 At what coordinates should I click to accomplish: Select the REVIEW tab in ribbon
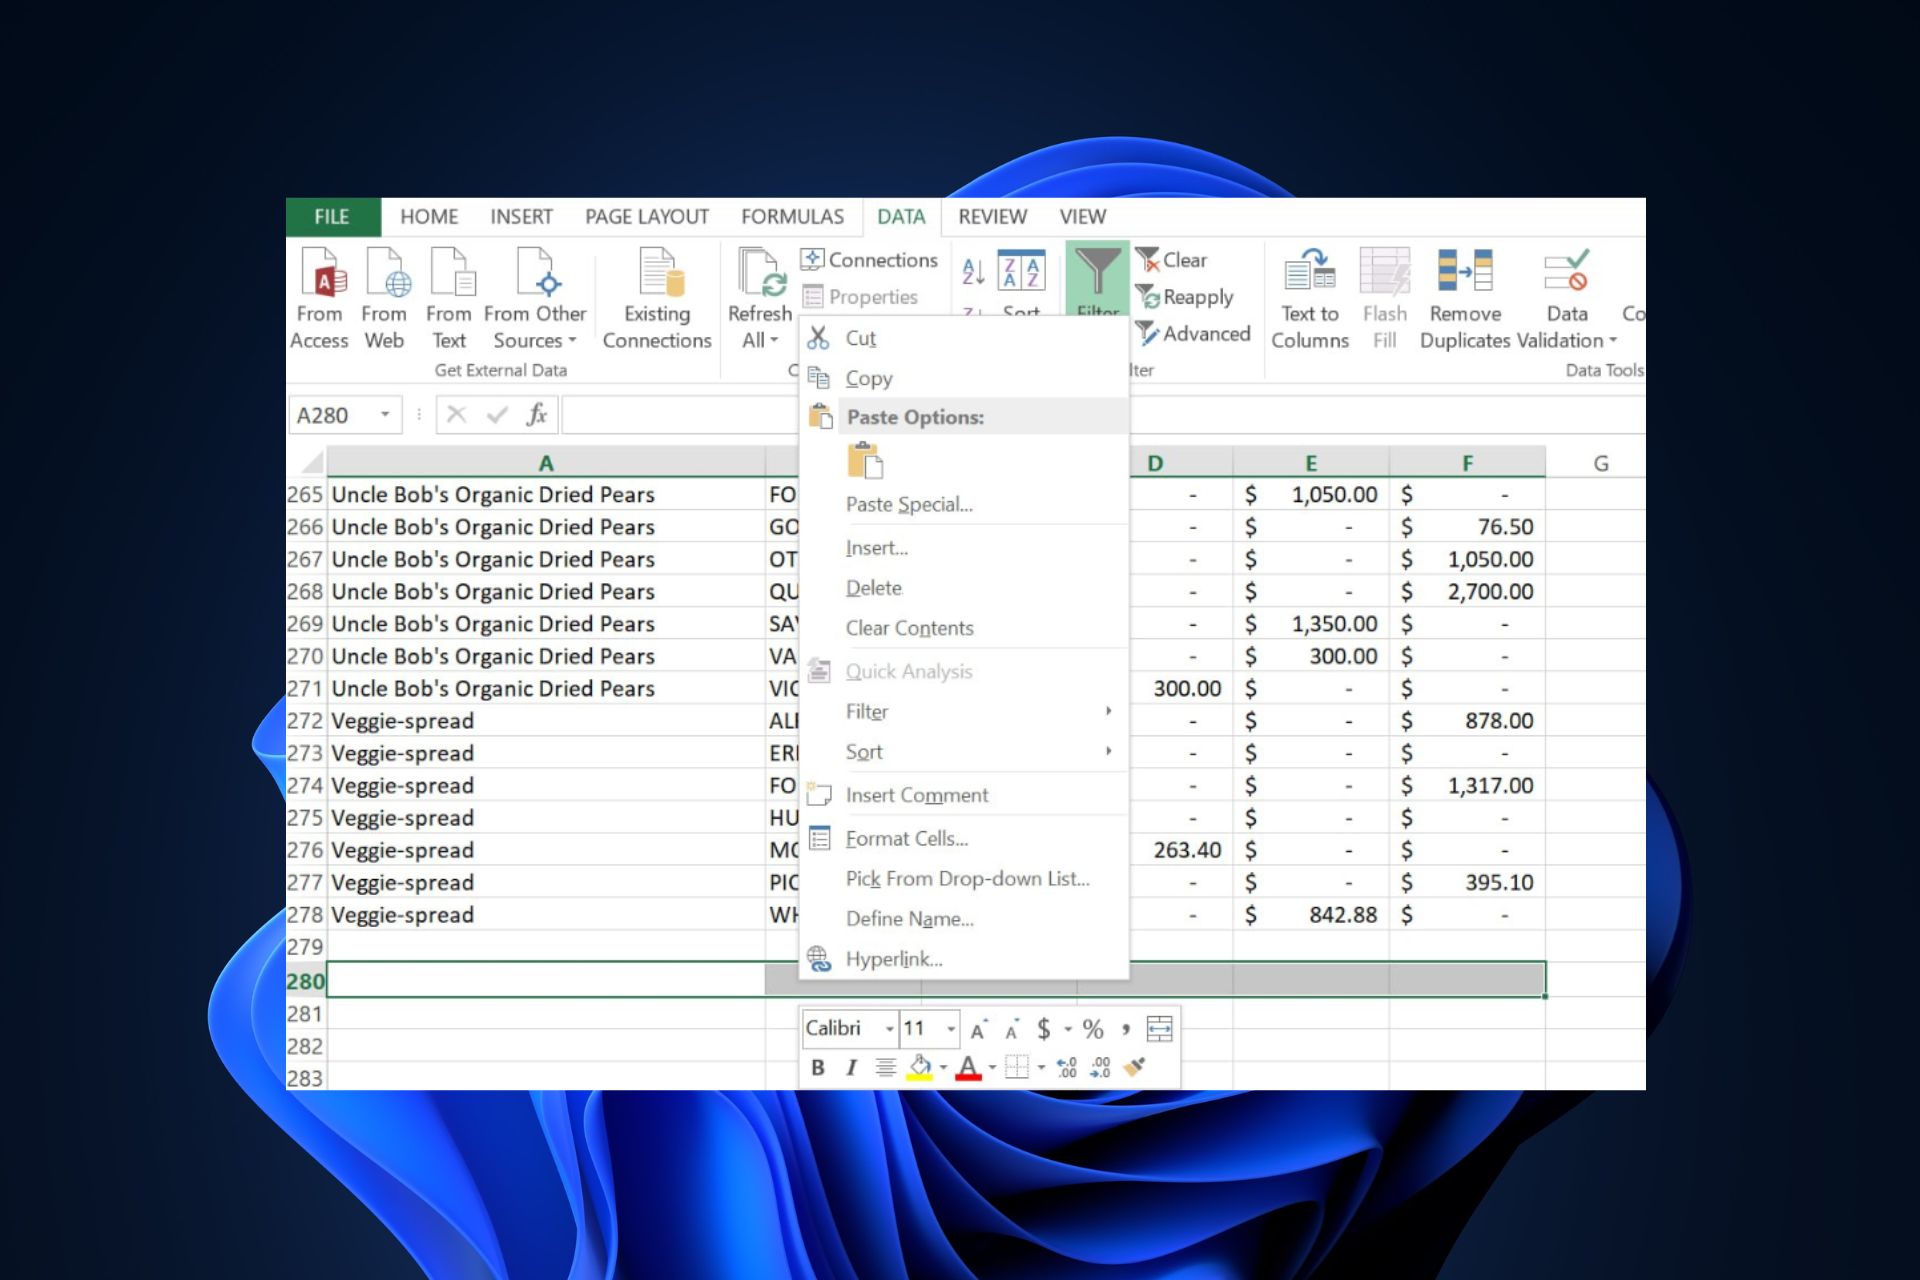993,216
